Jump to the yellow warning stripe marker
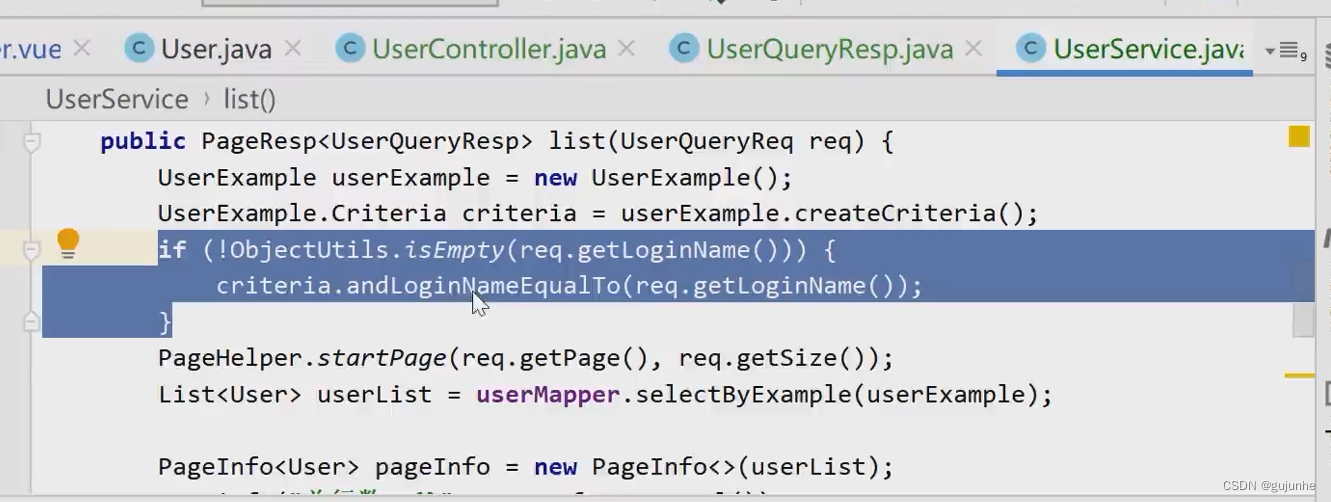This screenshot has width=1331, height=502. tap(1299, 376)
